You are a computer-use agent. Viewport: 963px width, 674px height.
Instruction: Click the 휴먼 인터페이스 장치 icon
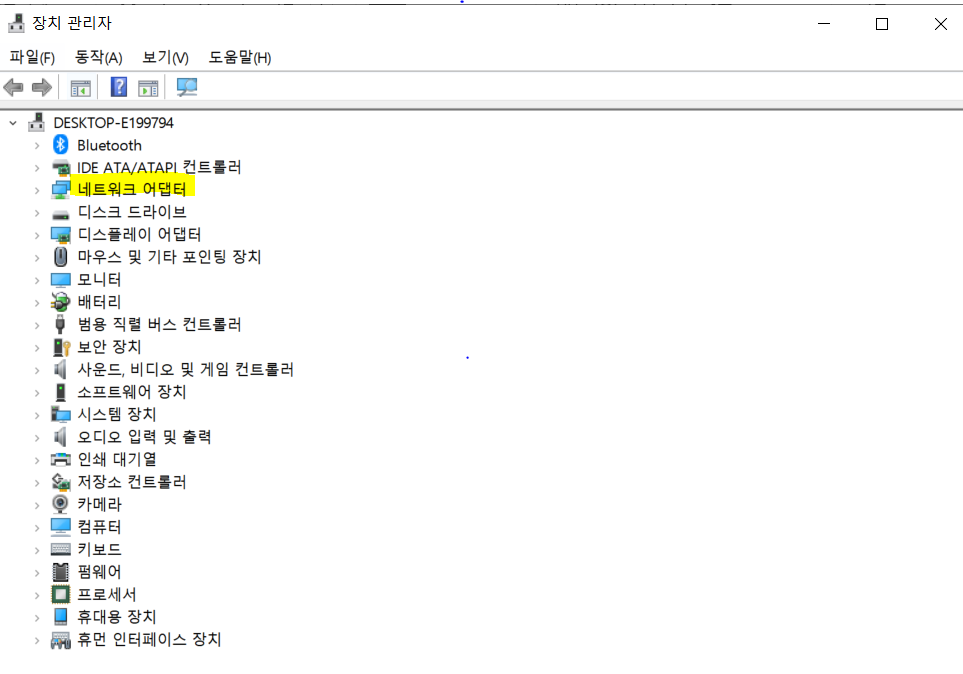(x=60, y=640)
